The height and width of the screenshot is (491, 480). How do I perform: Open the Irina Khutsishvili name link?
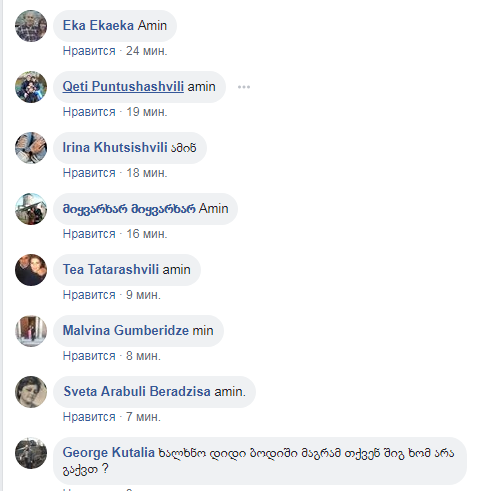point(115,147)
